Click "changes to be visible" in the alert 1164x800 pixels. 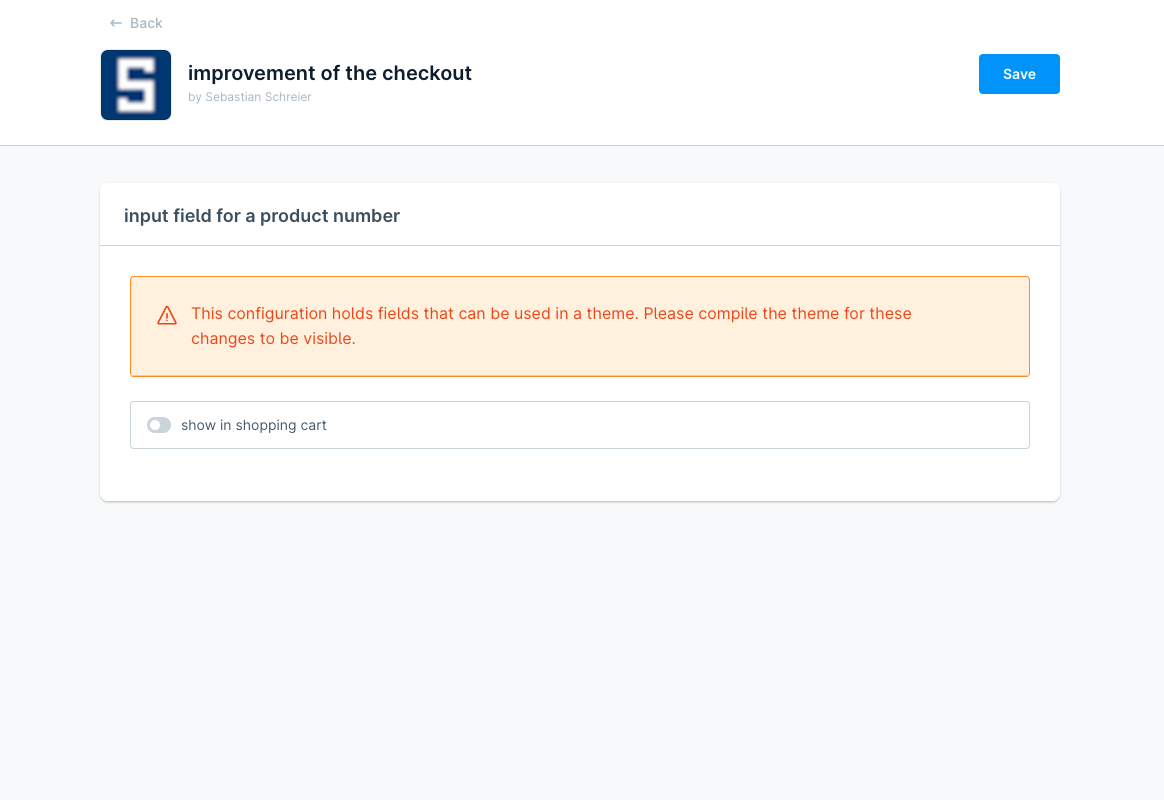[x=273, y=338]
